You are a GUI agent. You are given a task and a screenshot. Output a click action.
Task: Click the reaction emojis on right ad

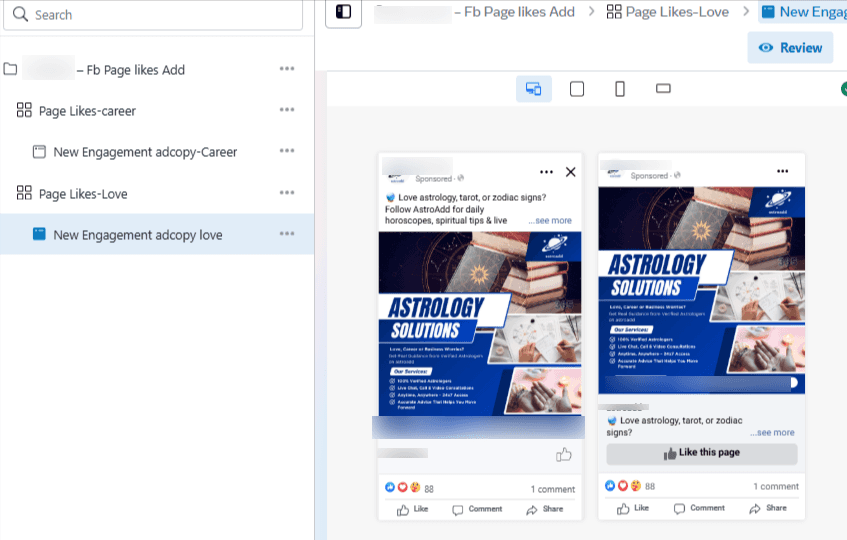(x=623, y=485)
